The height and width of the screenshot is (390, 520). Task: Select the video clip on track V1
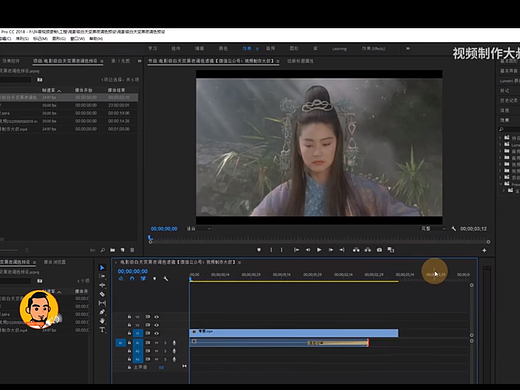[x=294, y=333]
